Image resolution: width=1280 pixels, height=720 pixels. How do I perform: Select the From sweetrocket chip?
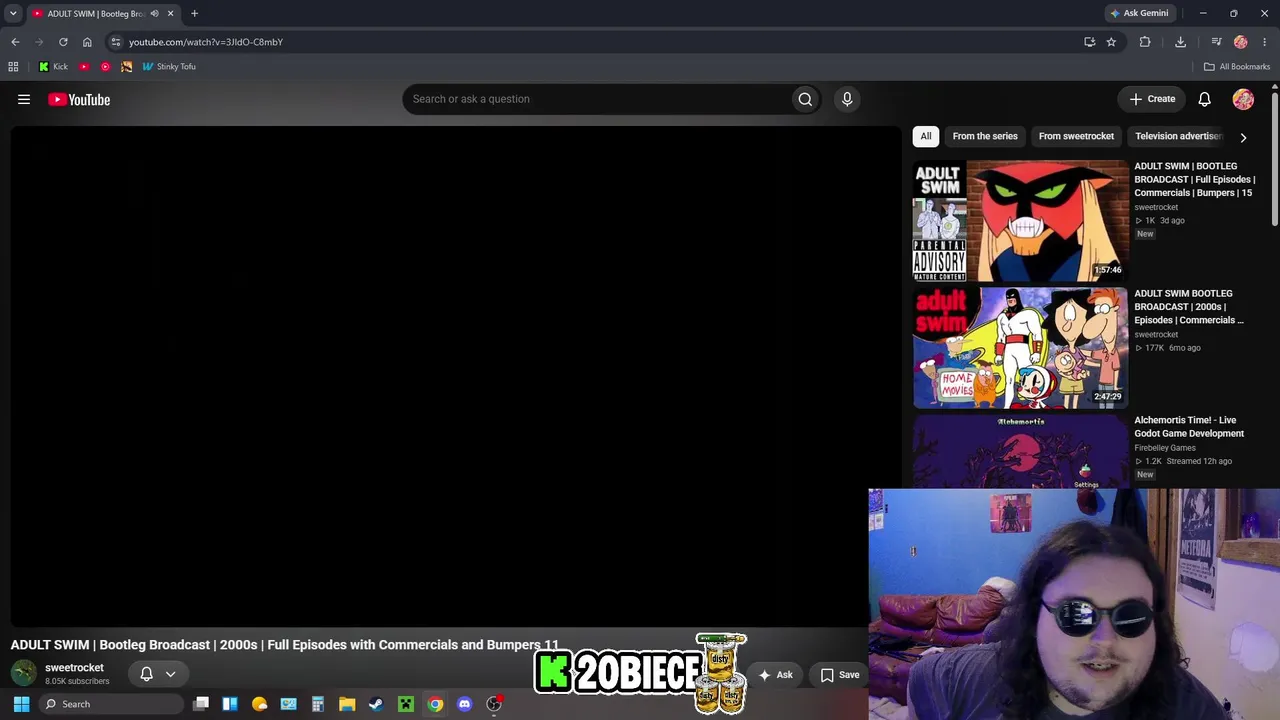click(1076, 136)
